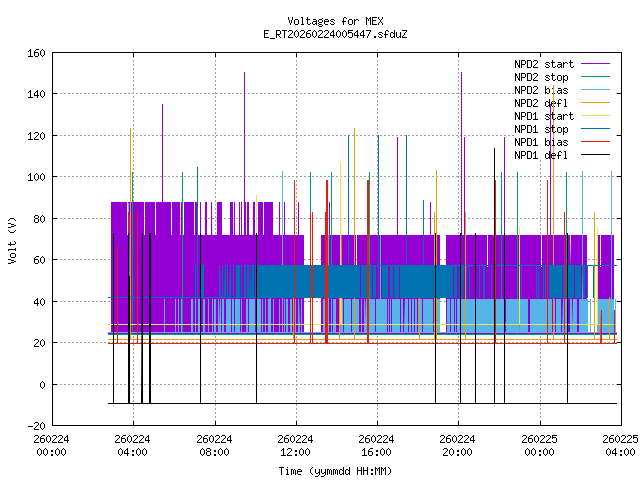Select the NPD1 defl legend entry
Screen dimensions: 640x480
click(542, 155)
